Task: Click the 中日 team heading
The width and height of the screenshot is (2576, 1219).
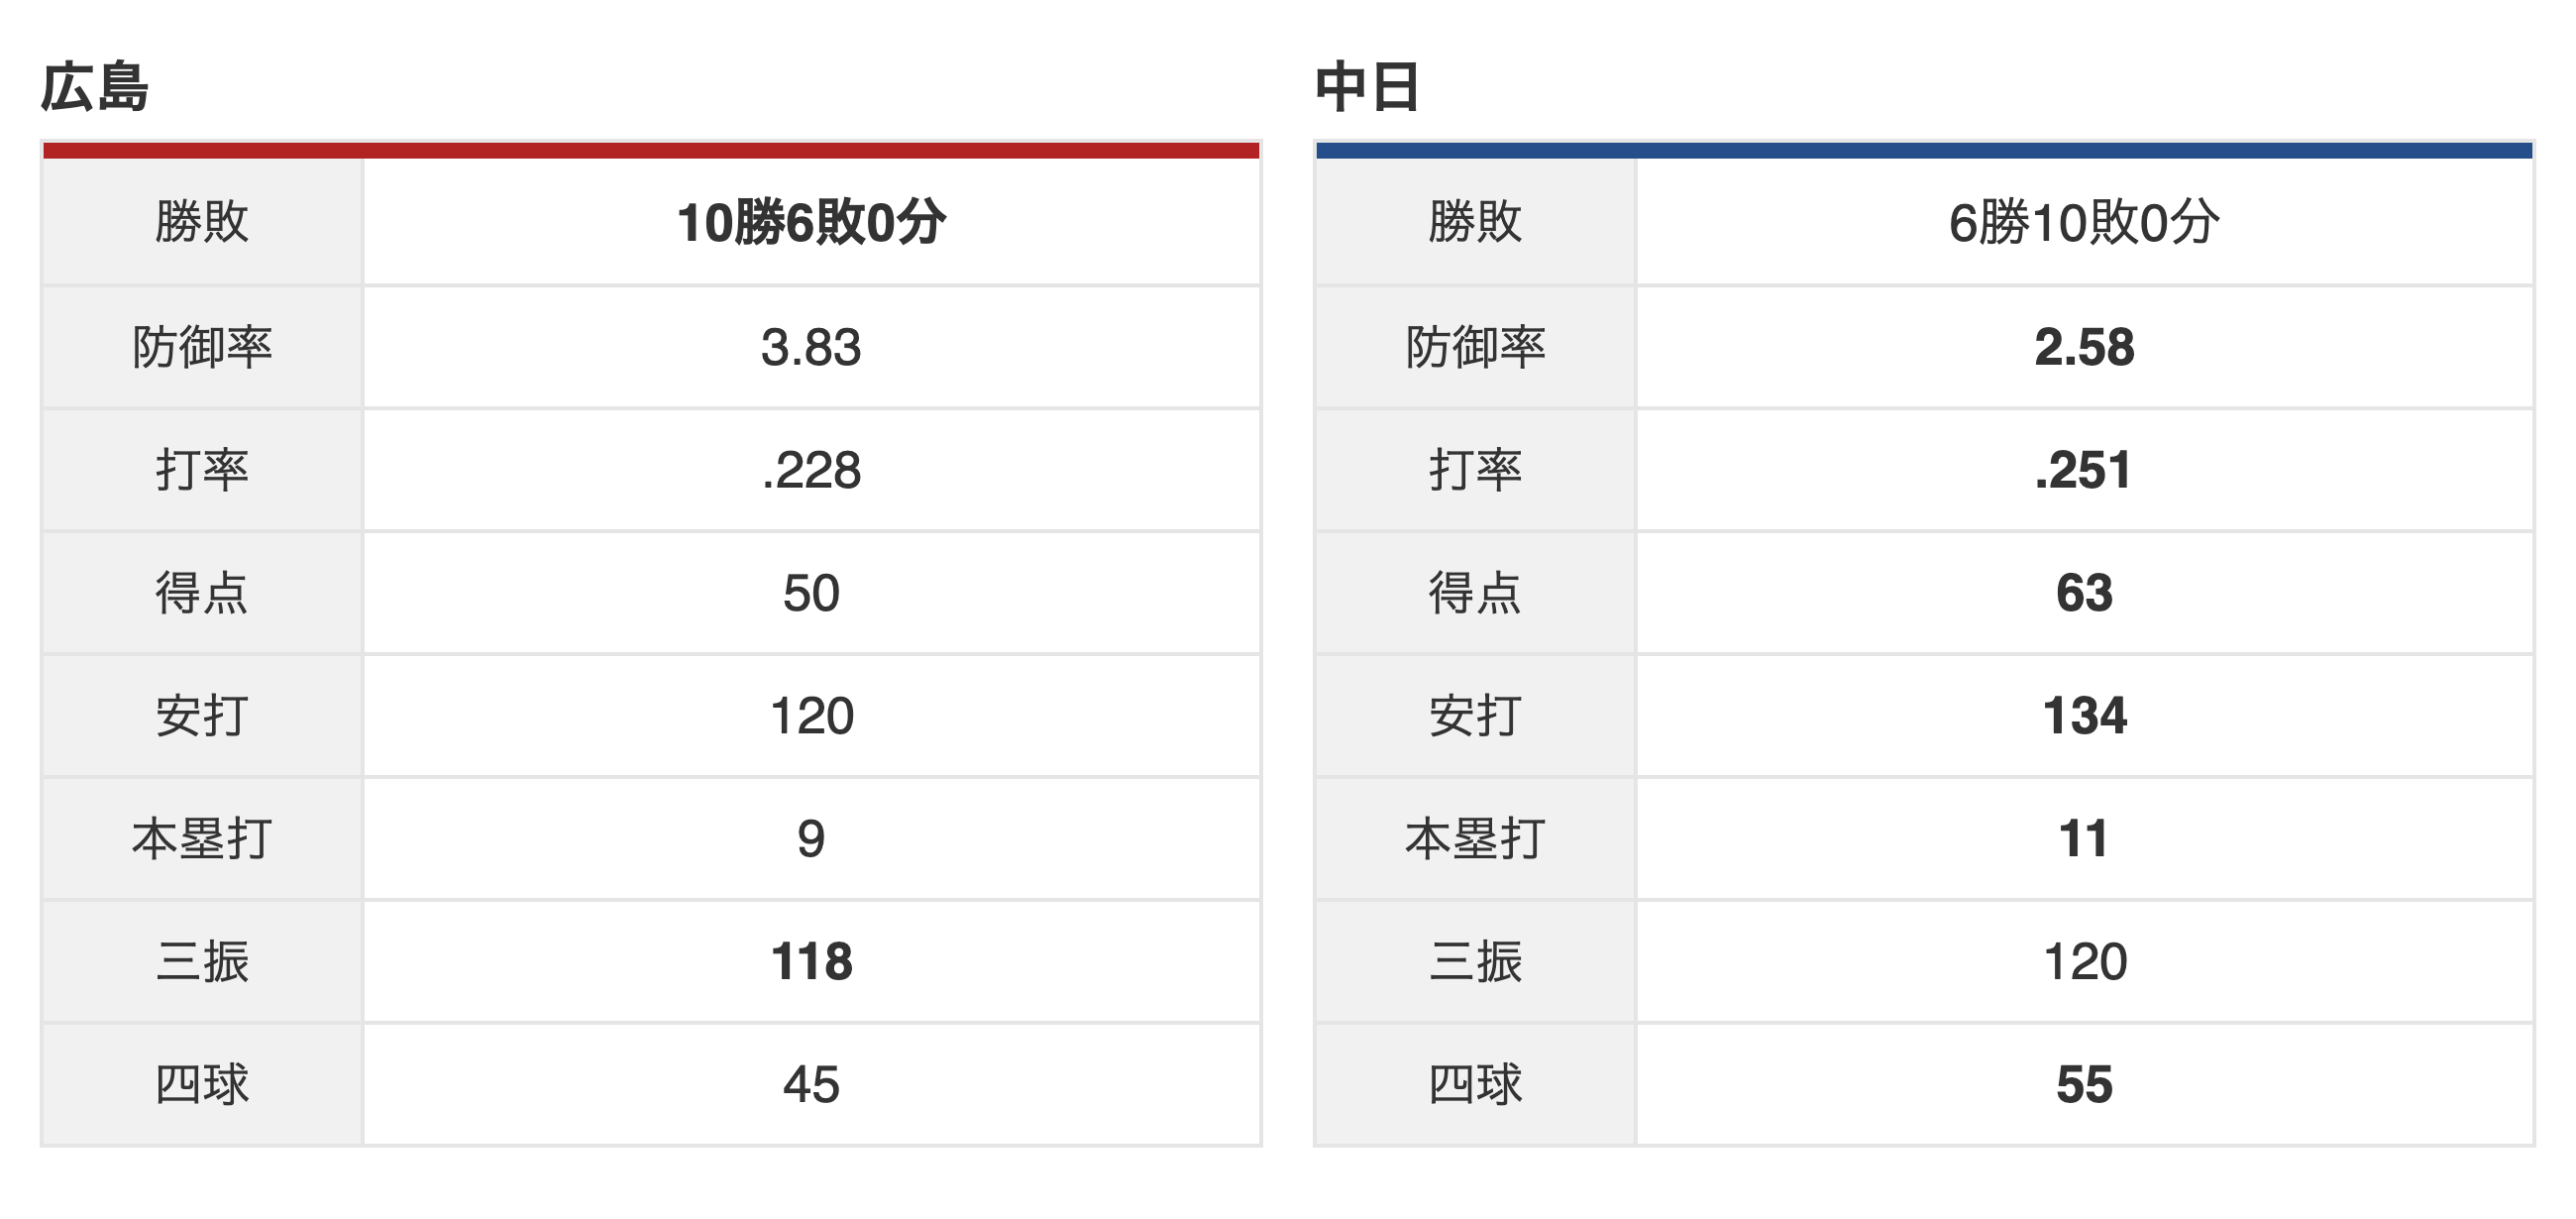Action: point(1367,87)
